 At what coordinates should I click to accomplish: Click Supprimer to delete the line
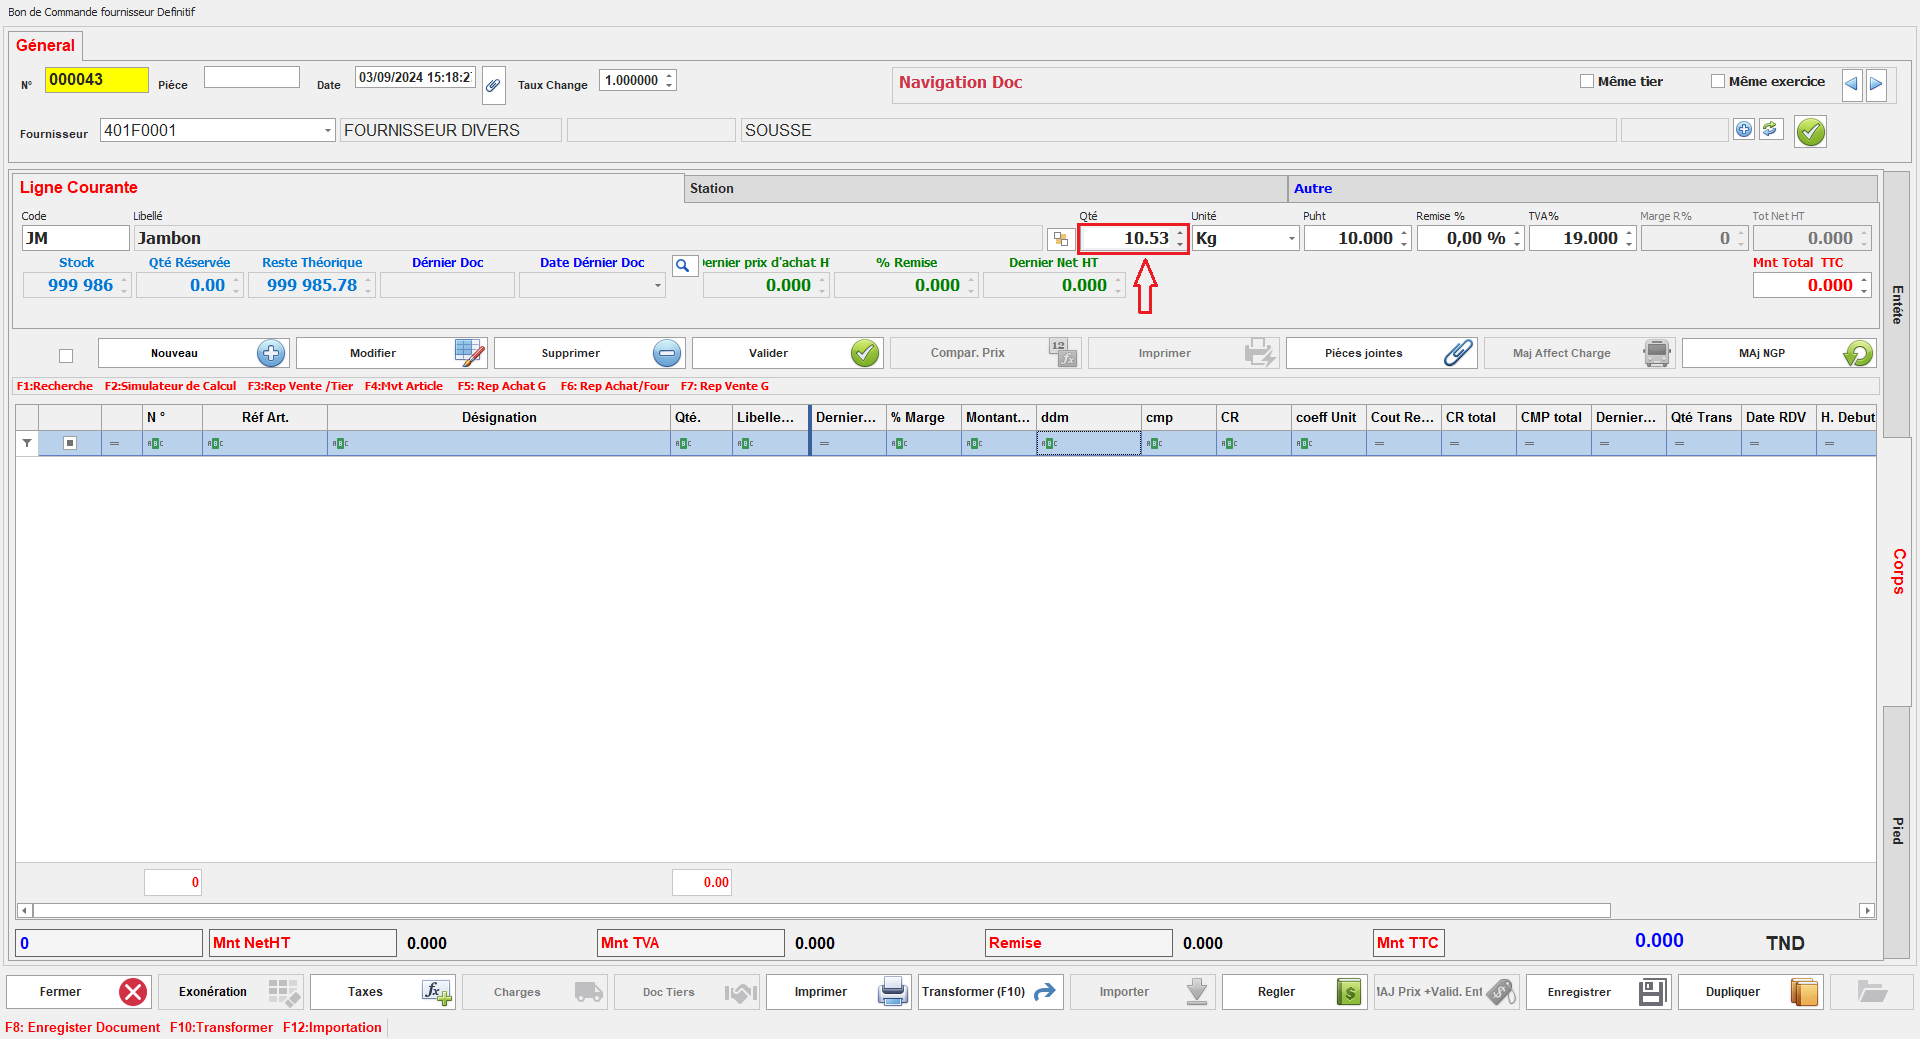[x=589, y=353]
